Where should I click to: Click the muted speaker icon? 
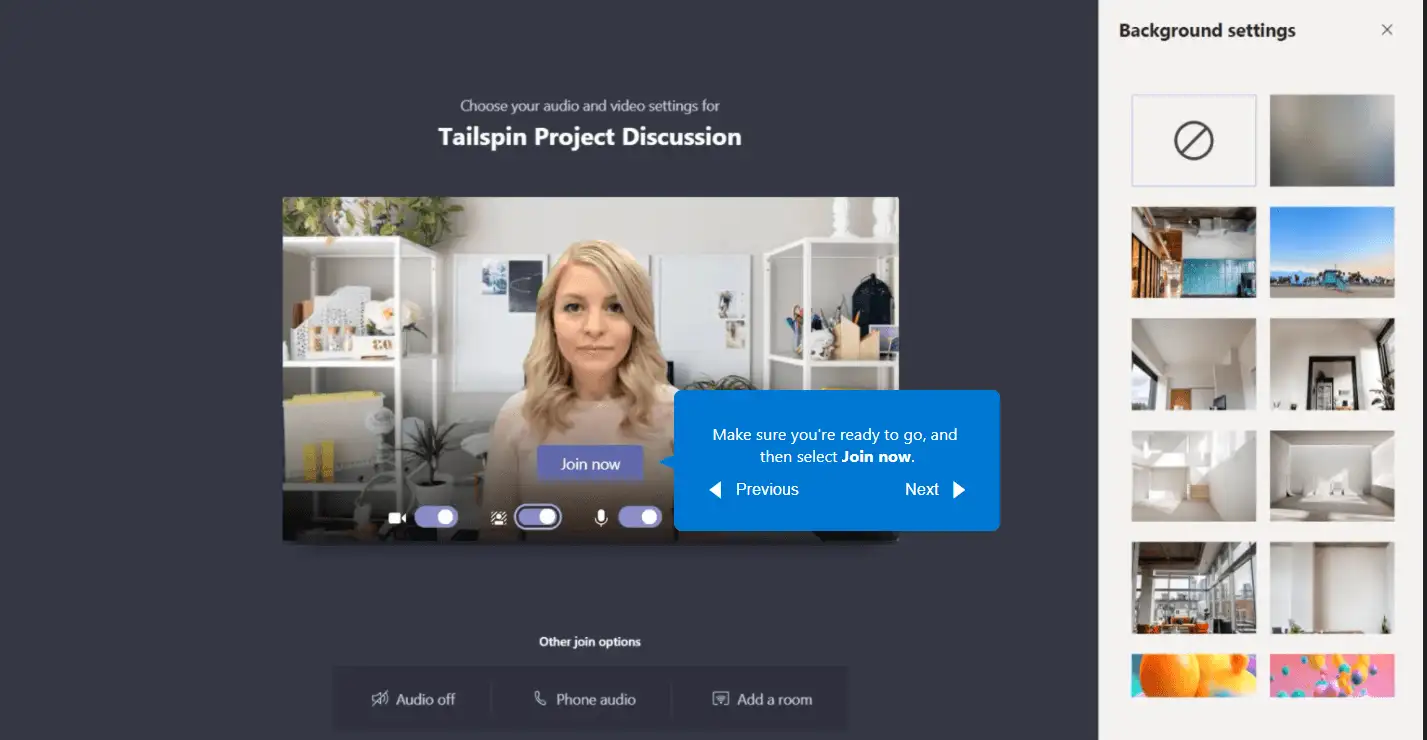click(380, 699)
